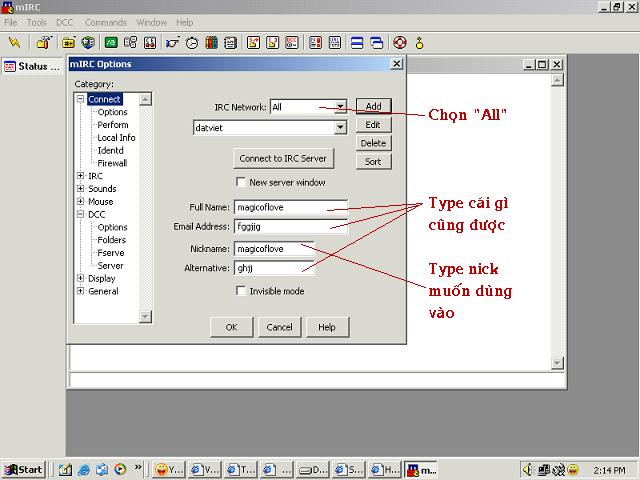Expand the Mouse tree node
The image size is (640, 480).
80,201
